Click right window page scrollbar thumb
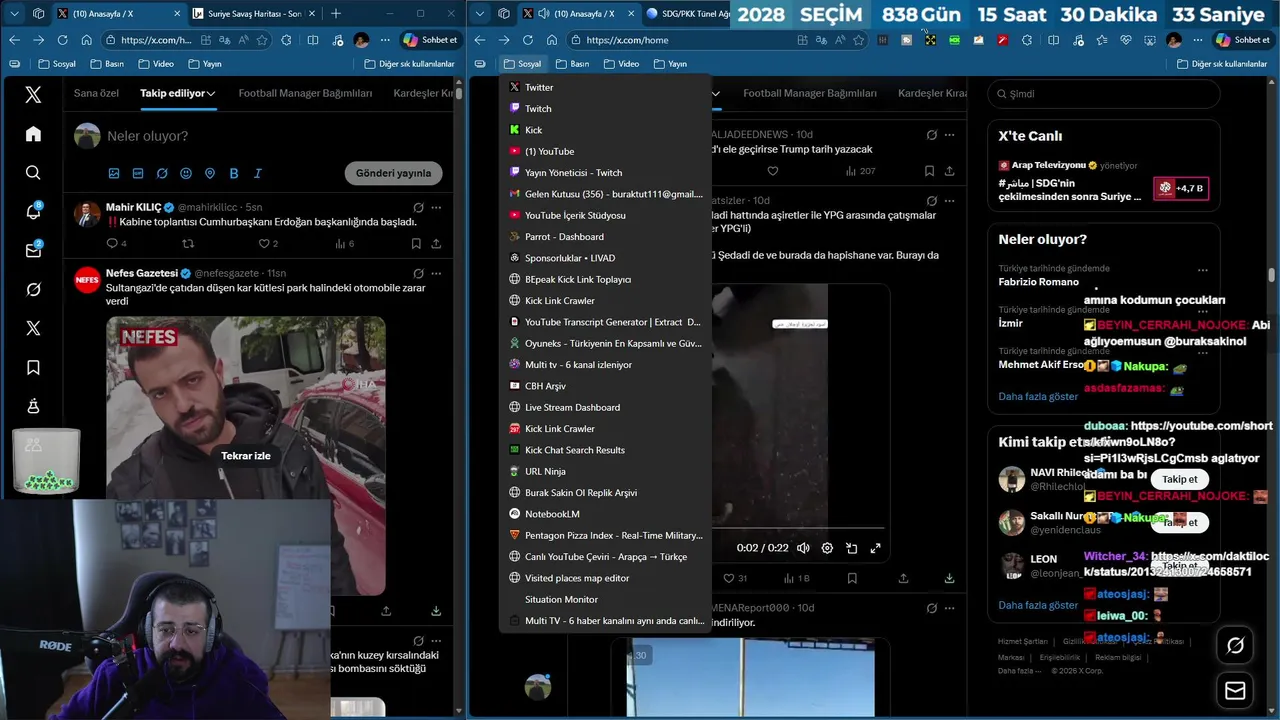Screen dimensions: 1280x720 (1273, 274)
